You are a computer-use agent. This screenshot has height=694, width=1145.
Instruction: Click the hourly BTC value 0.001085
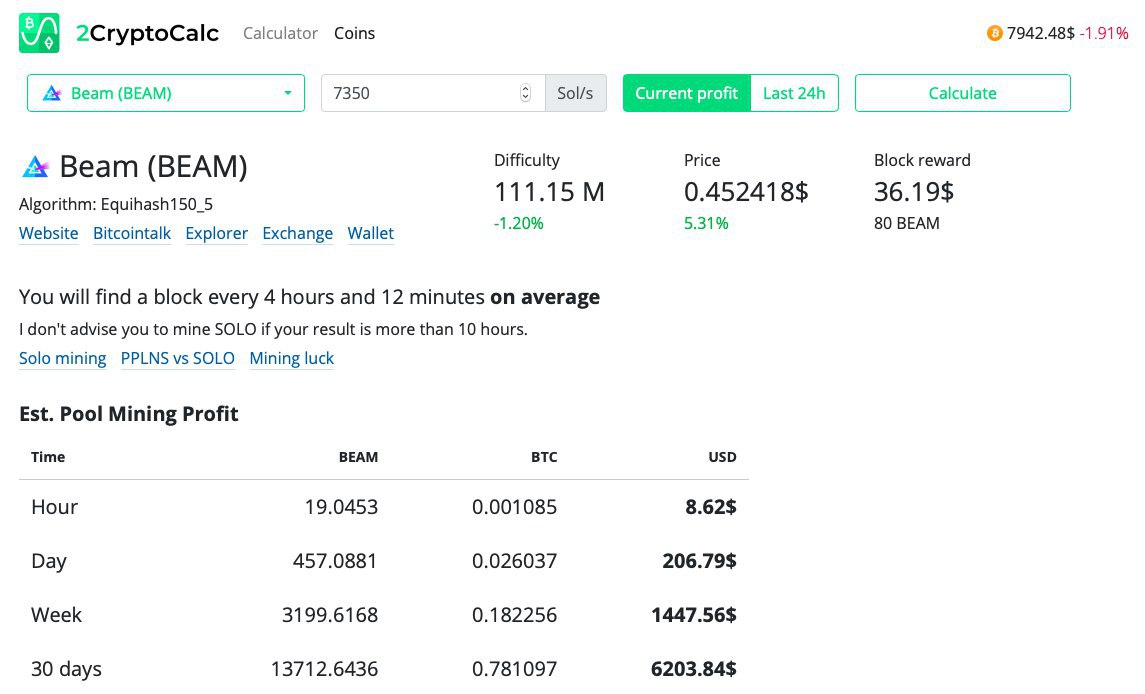point(515,507)
